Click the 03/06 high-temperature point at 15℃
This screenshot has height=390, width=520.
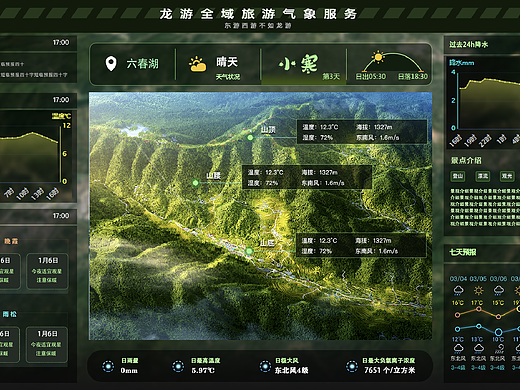pos(498,316)
